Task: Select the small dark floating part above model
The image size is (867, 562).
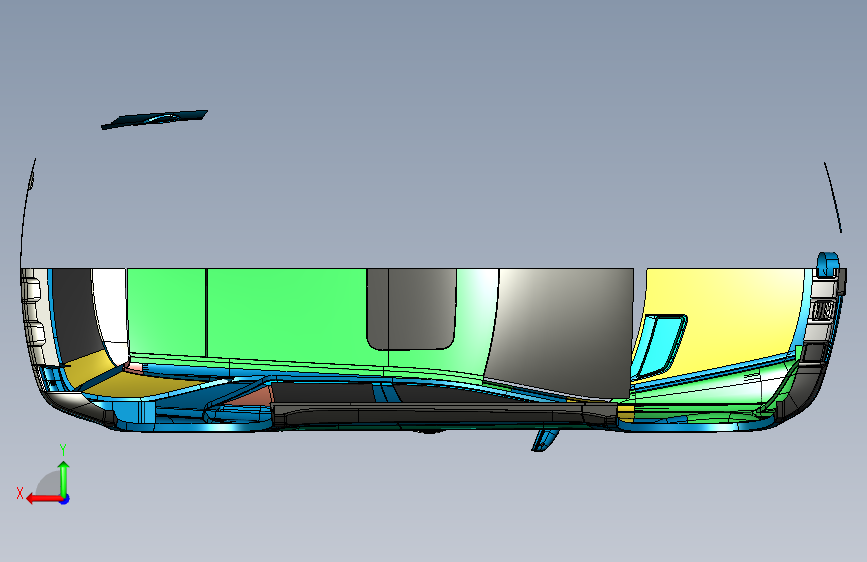Action: 154,119
